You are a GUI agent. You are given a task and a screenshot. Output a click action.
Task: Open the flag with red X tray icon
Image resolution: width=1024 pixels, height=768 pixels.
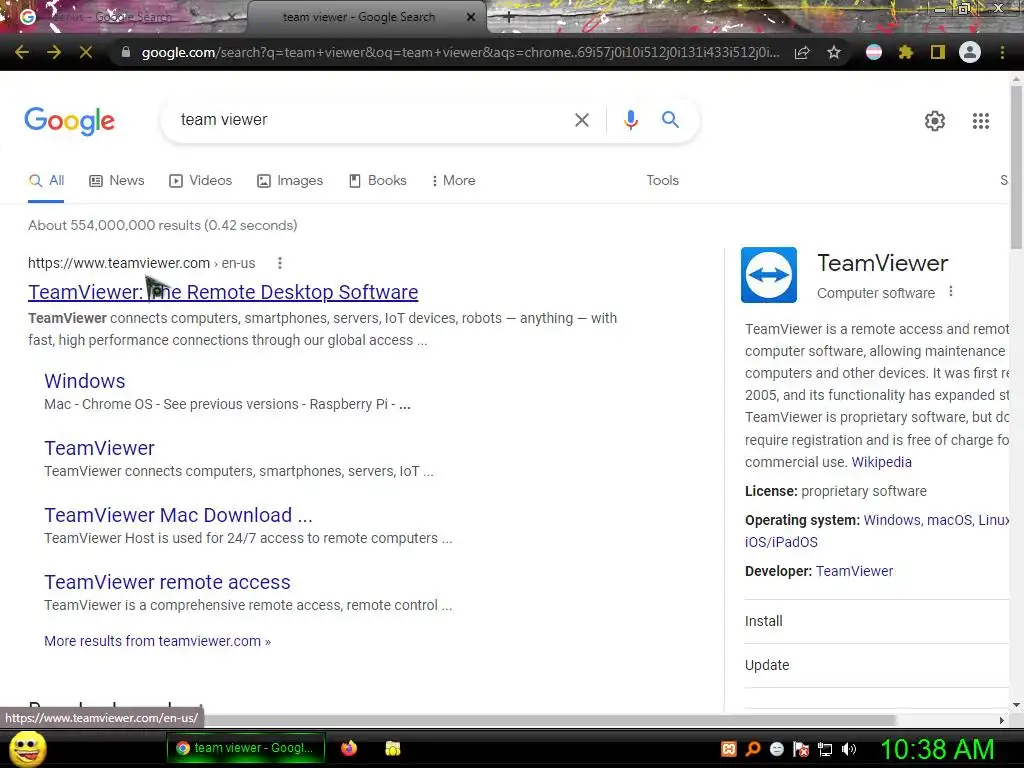[x=801, y=749]
